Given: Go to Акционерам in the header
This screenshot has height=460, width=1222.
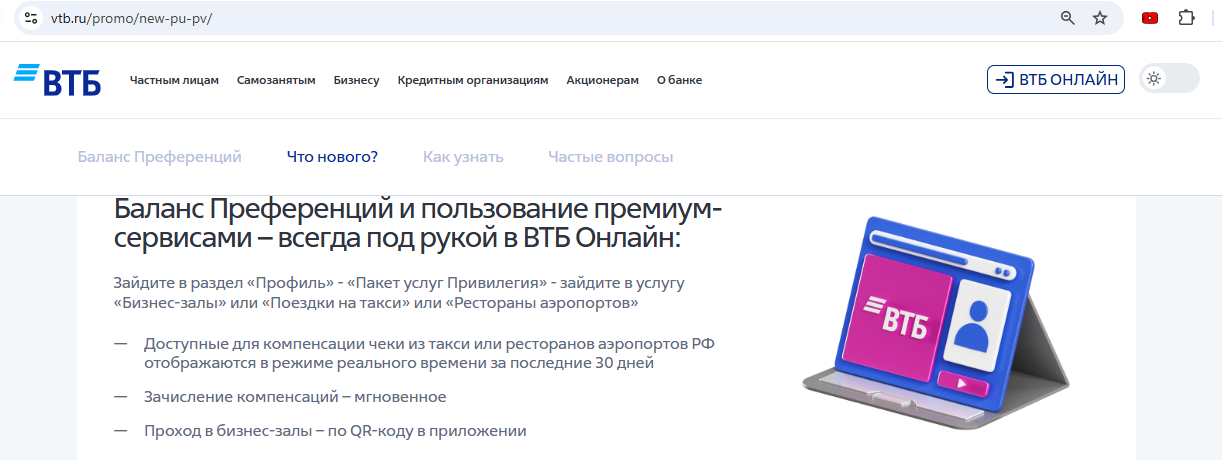Looking at the screenshot, I should 602,80.
